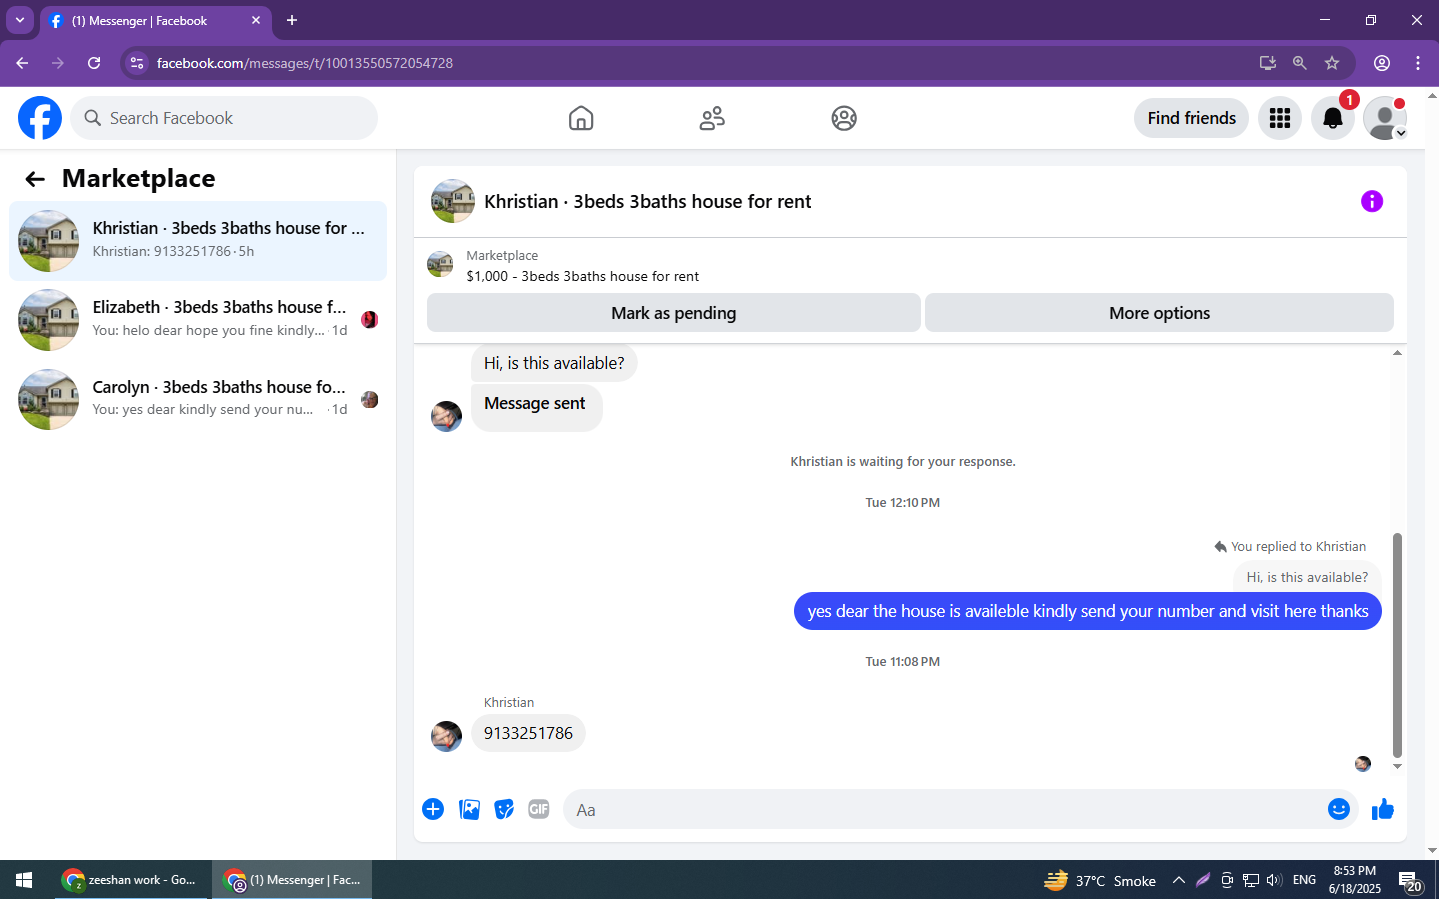Open the zoom icon in address bar
Image resolution: width=1439 pixels, height=899 pixels.
1300,63
